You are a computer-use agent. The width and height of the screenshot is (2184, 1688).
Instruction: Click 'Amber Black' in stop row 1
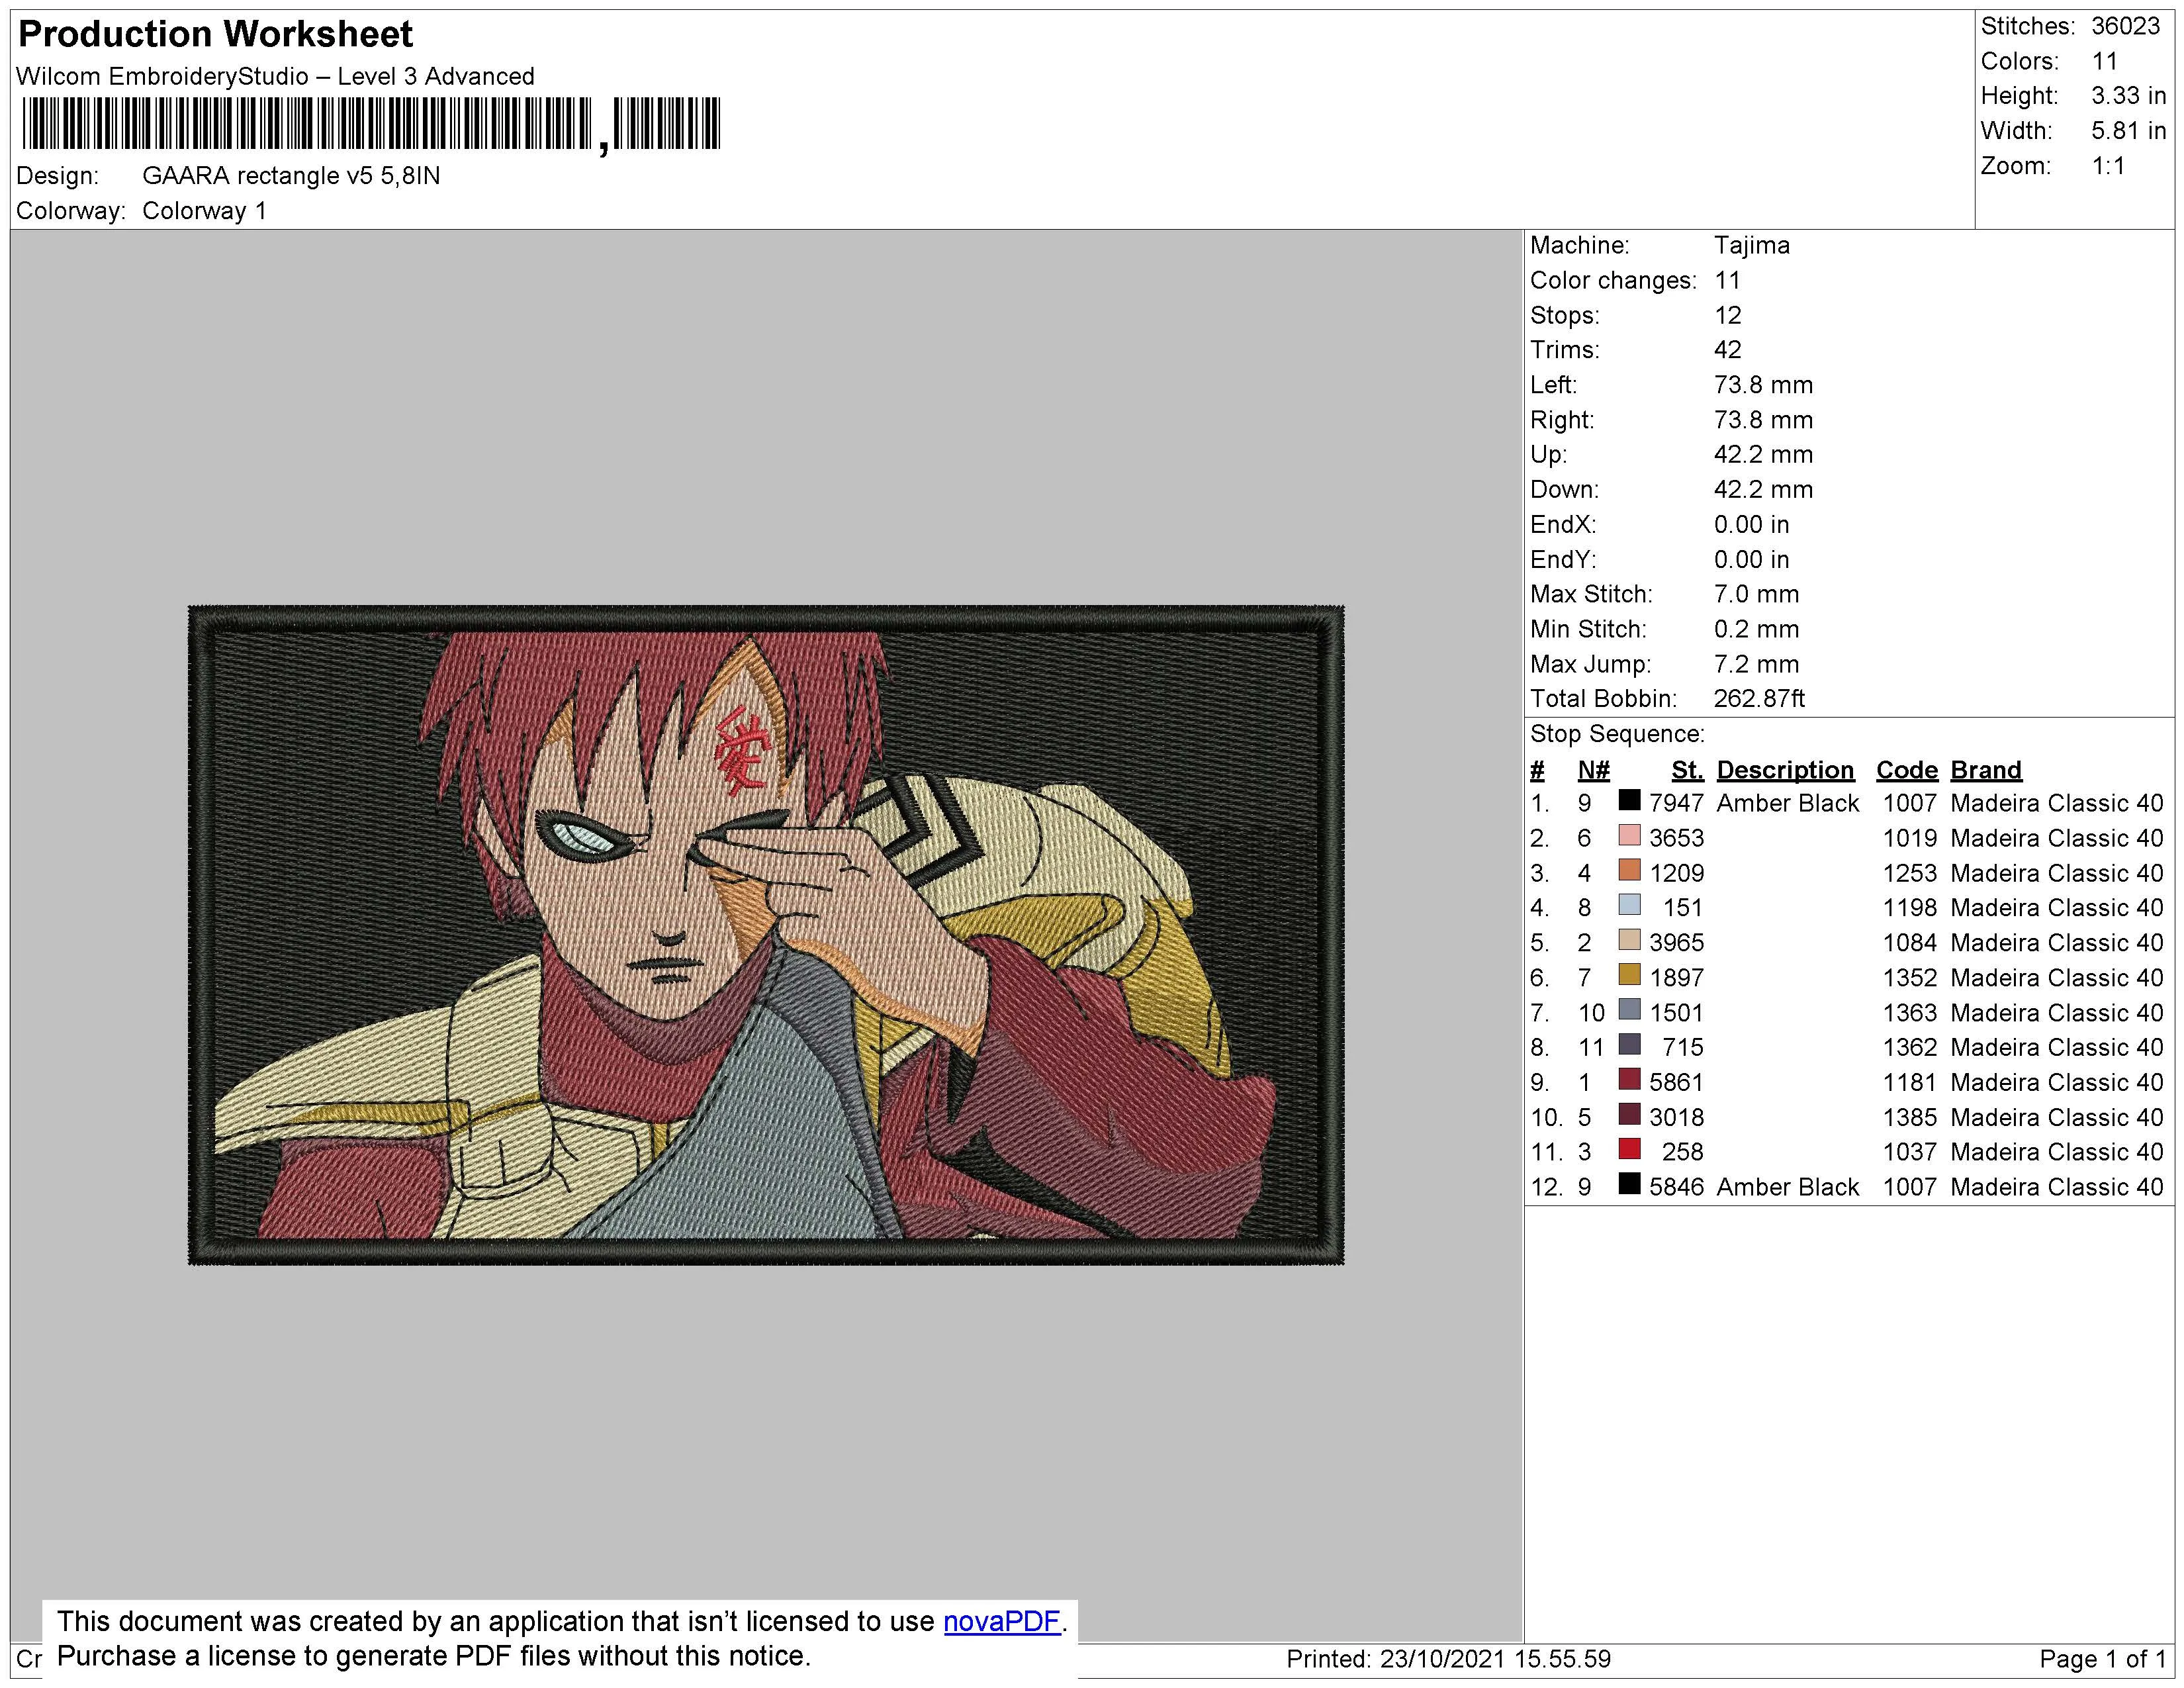[x=1787, y=803]
